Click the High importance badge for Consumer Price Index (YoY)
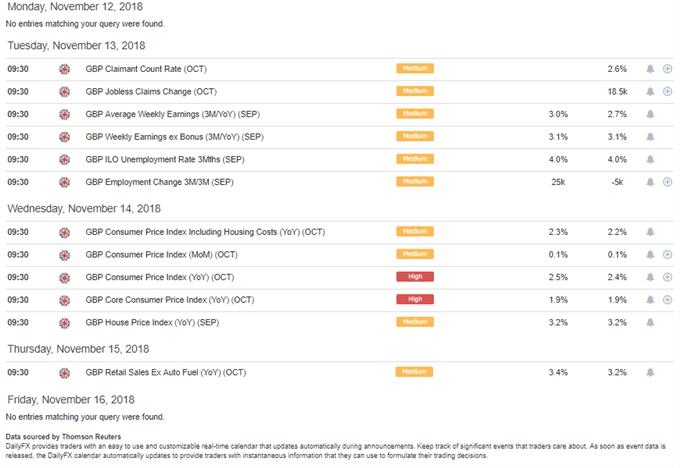The height and width of the screenshot is (468, 680). coord(415,277)
